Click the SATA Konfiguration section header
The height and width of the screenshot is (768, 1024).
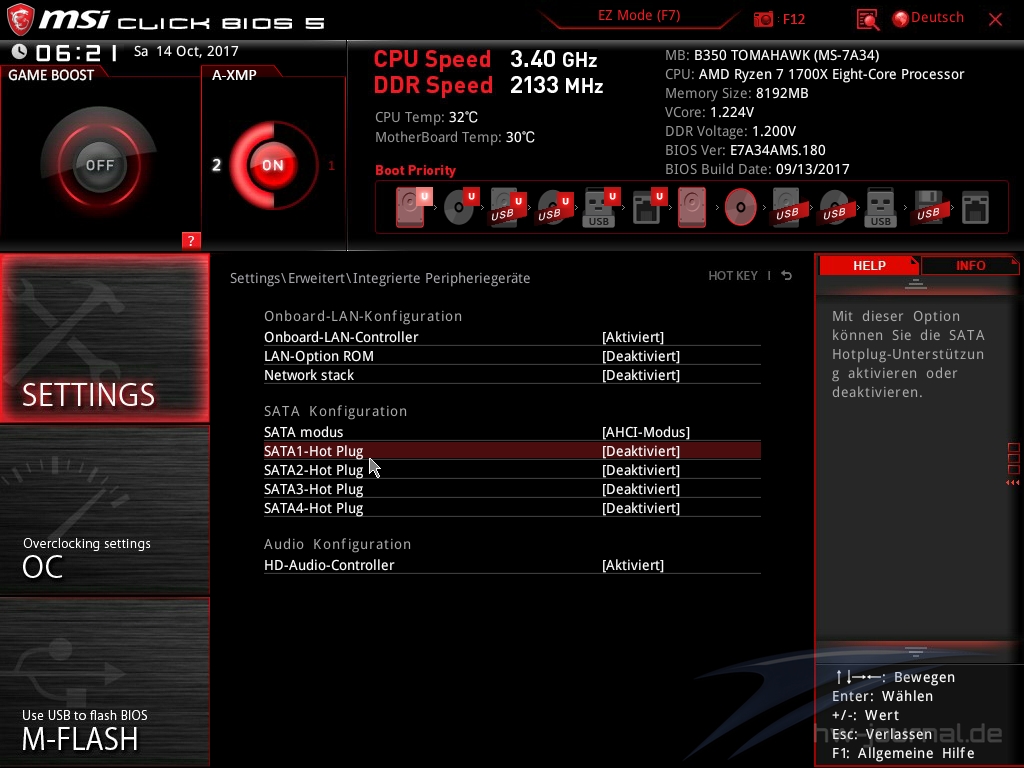point(336,411)
